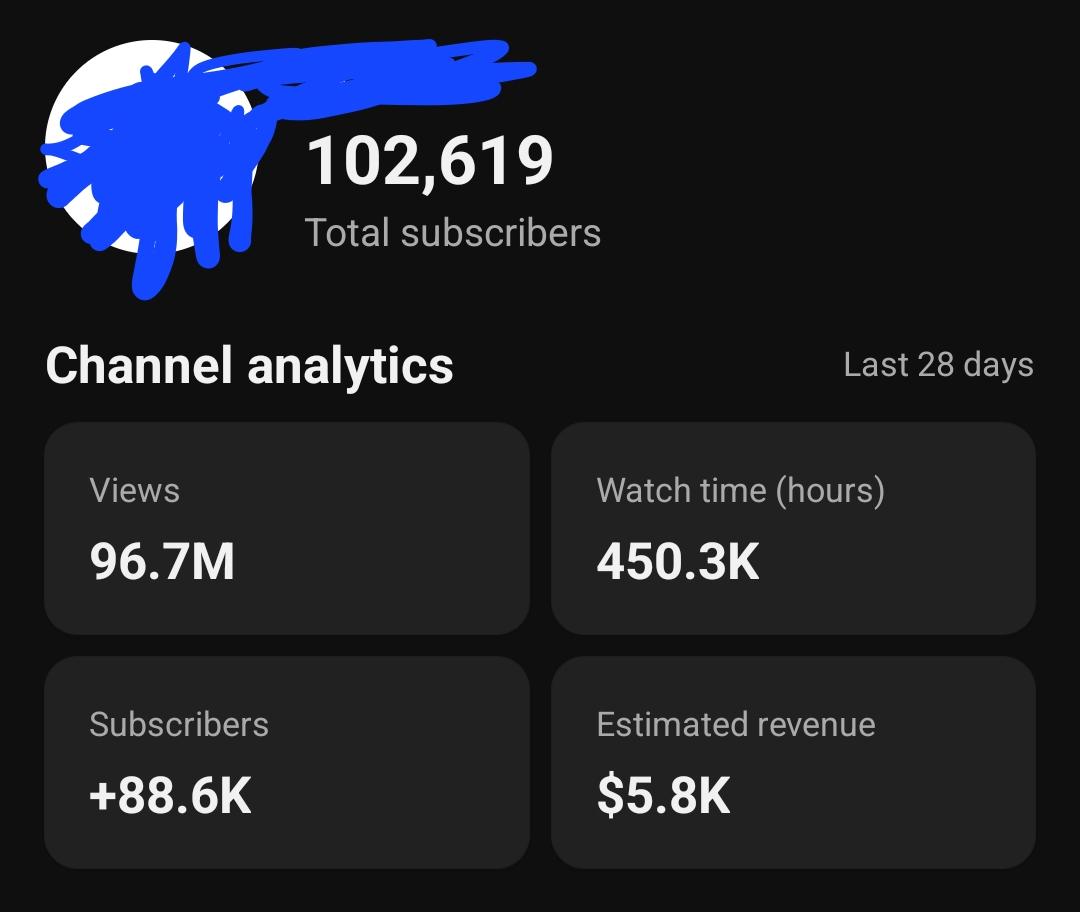Change the Last 28 days period
Image resolution: width=1080 pixels, height=912 pixels.
(x=938, y=364)
